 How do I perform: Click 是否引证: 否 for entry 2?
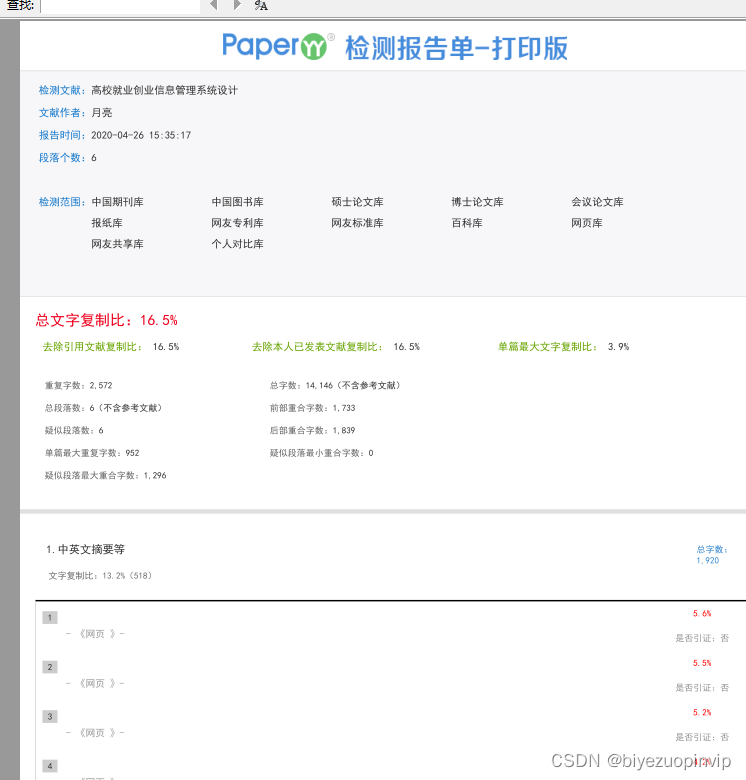[702, 688]
